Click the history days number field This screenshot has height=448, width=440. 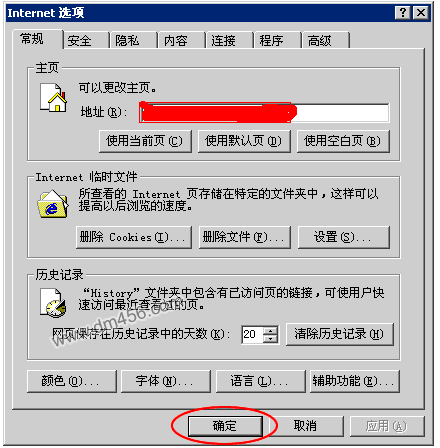[x=252, y=334]
